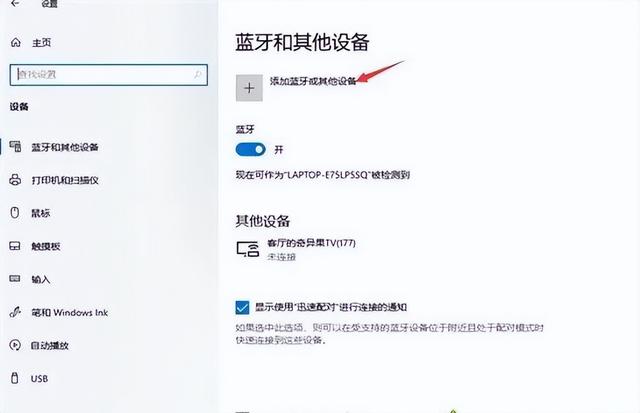Open the USB device icon
The image size is (640, 413).
click(x=15, y=378)
